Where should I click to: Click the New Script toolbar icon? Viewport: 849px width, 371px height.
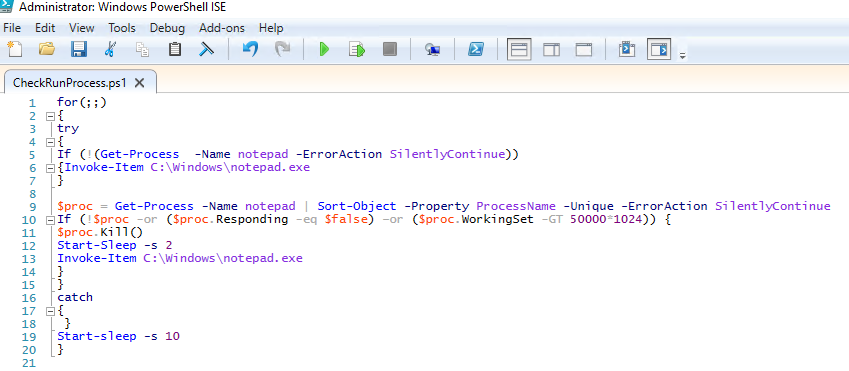15,49
